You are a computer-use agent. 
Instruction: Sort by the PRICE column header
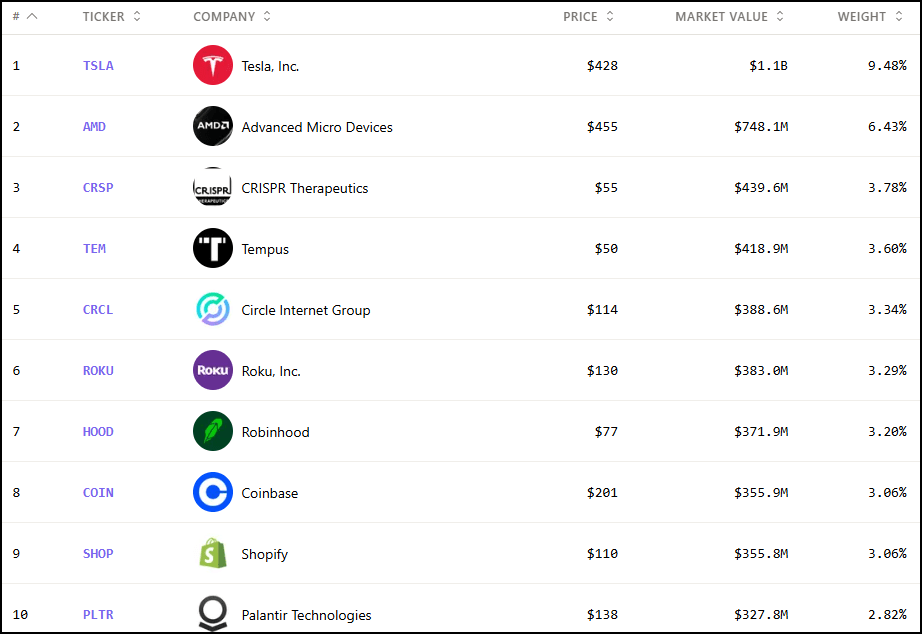pyautogui.click(x=589, y=16)
